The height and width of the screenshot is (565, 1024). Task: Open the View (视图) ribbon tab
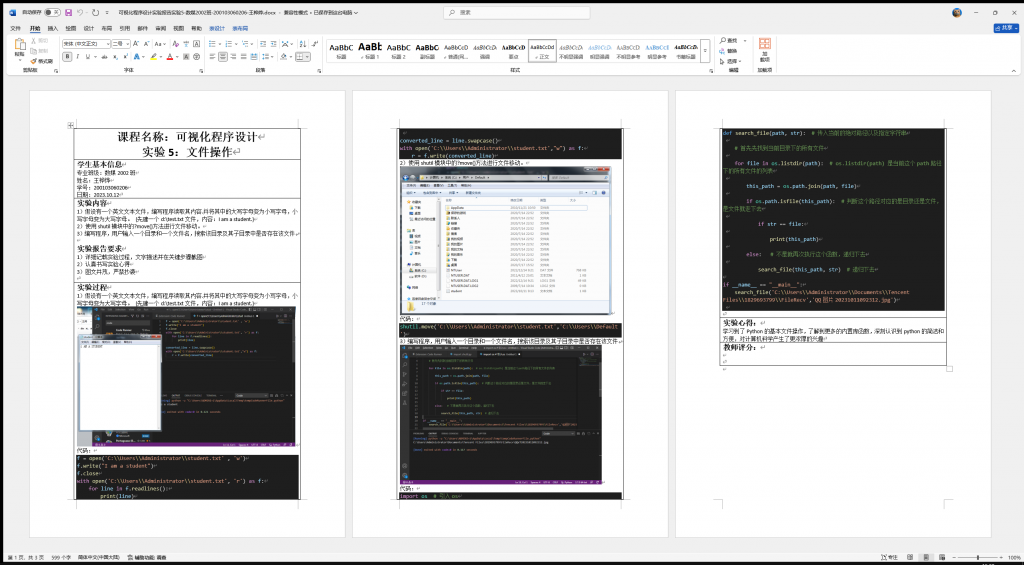[176, 28]
